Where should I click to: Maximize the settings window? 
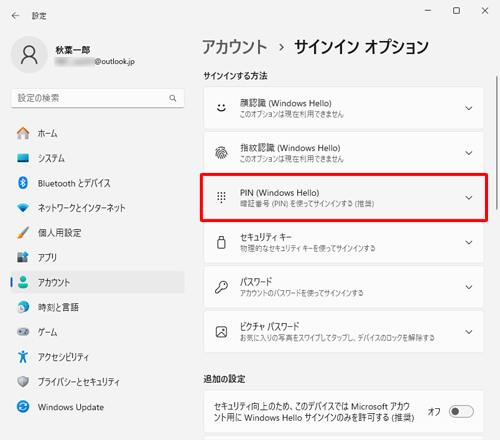pyautogui.click(x=456, y=11)
